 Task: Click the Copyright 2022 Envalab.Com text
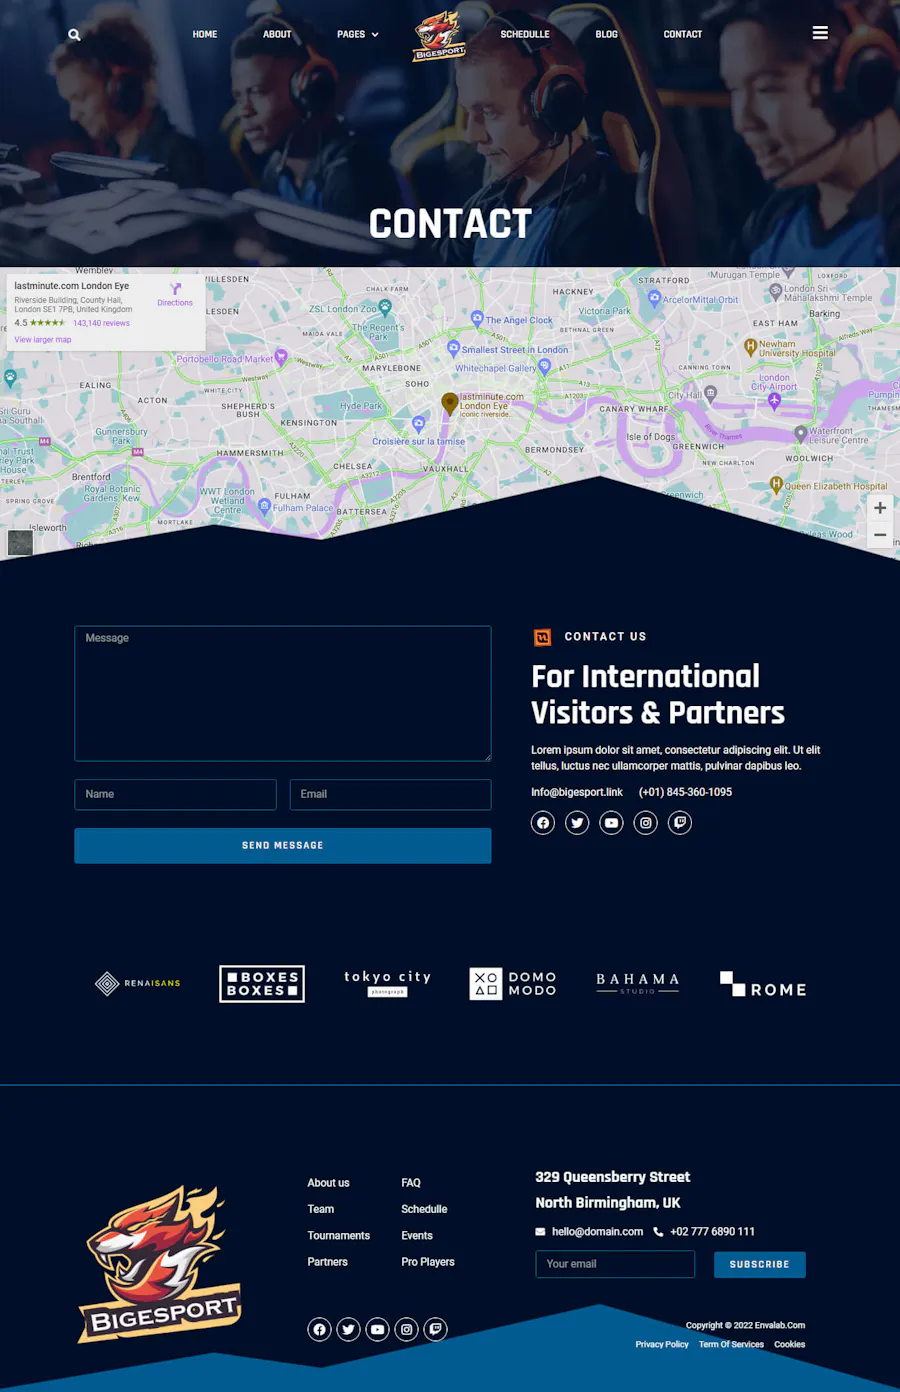[745, 1325]
